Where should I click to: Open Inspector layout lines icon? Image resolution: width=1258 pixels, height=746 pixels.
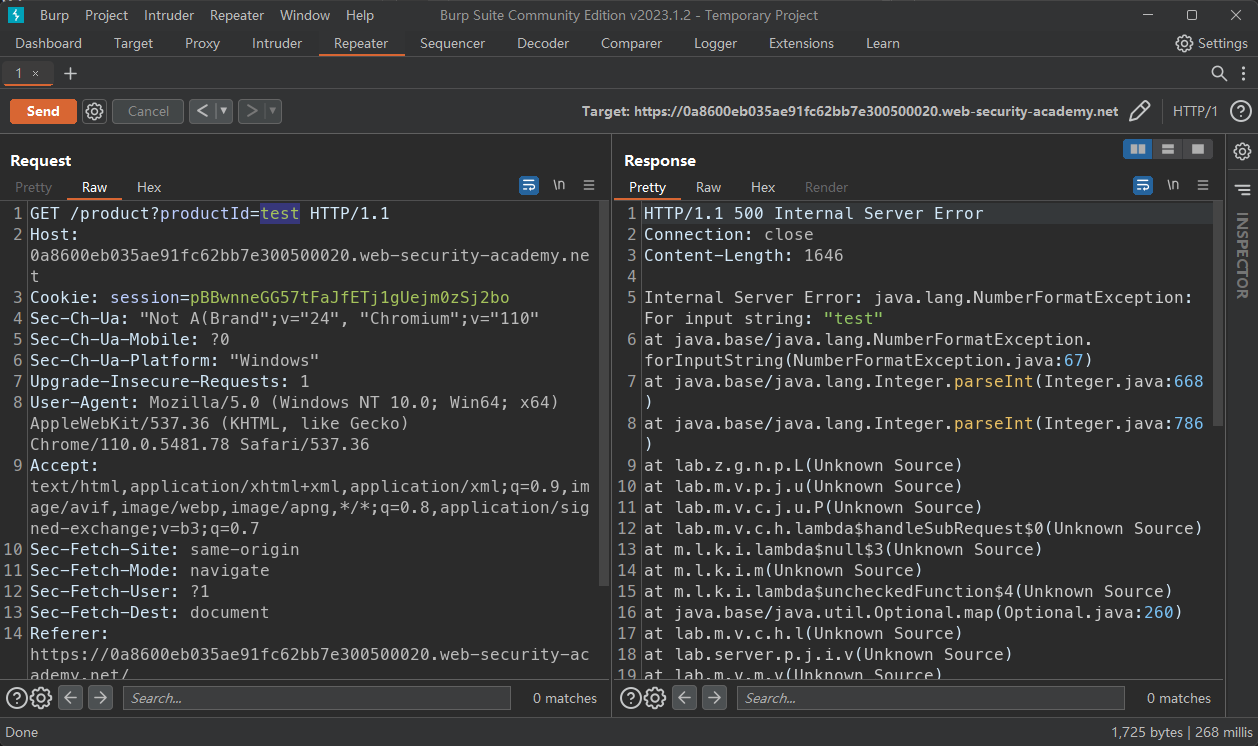pos(1242,189)
